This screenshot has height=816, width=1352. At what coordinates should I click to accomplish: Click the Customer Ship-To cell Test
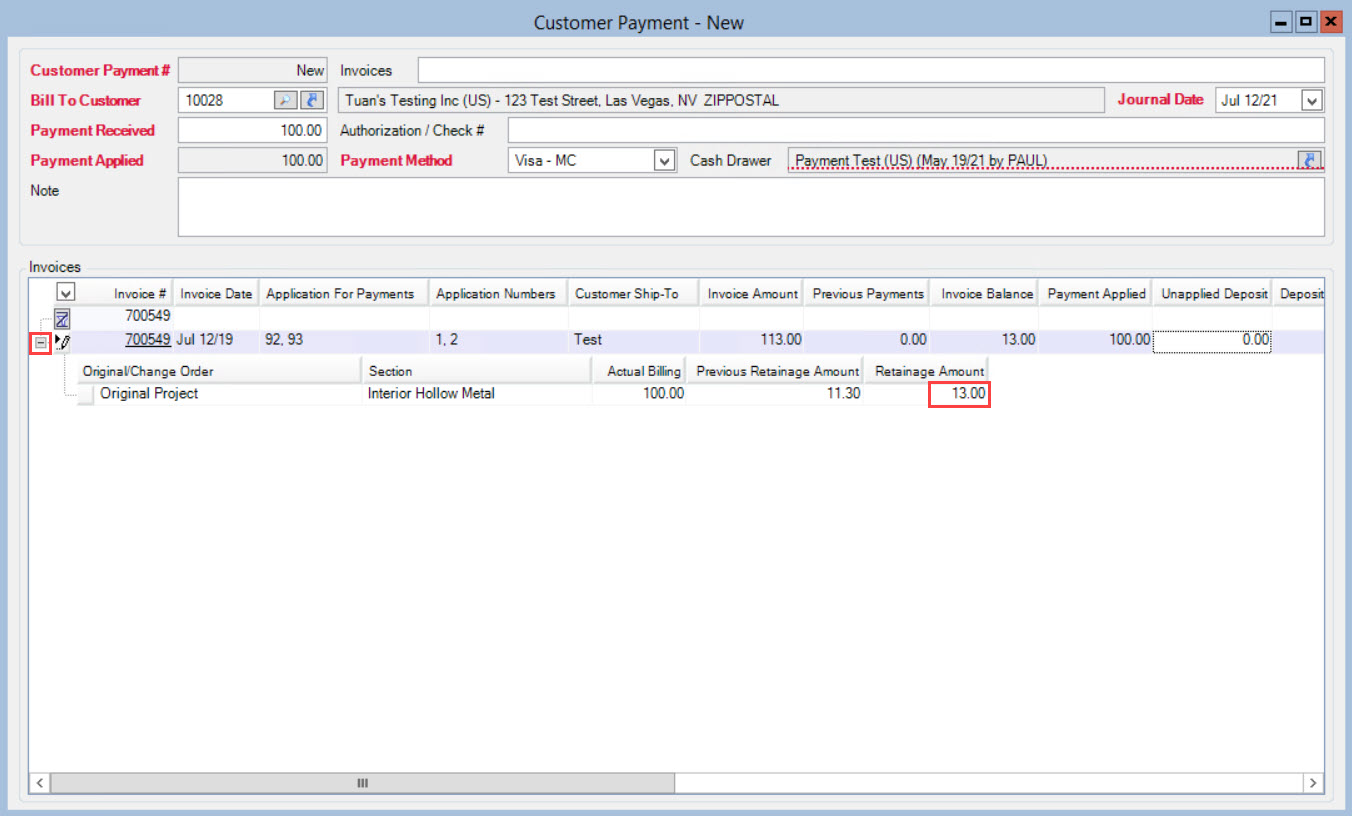(633, 340)
